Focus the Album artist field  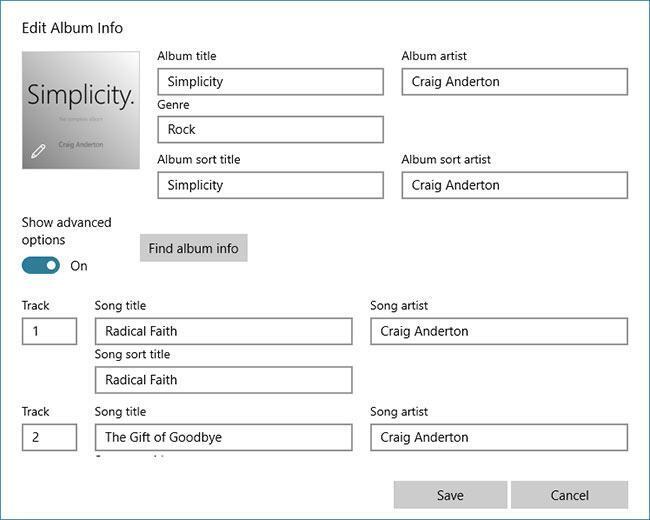[x=514, y=82]
